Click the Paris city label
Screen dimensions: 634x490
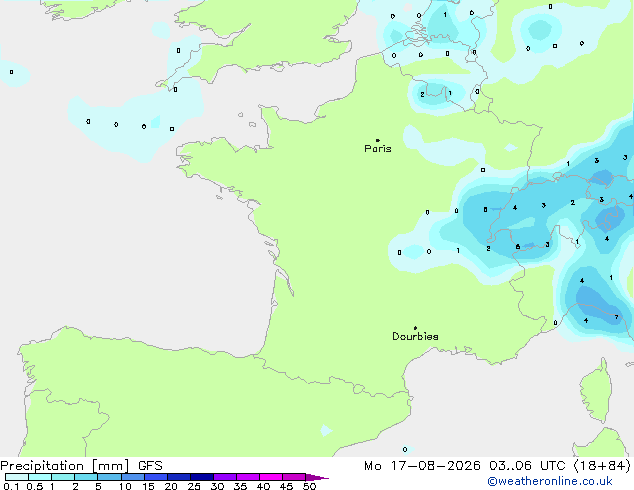pyautogui.click(x=378, y=149)
